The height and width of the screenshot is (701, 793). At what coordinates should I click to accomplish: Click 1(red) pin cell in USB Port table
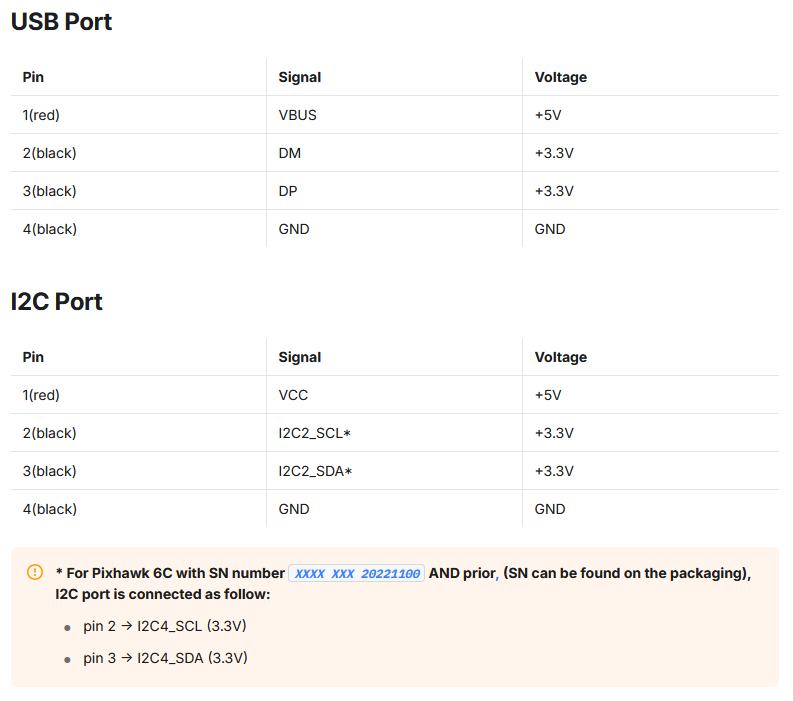[41, 115]
